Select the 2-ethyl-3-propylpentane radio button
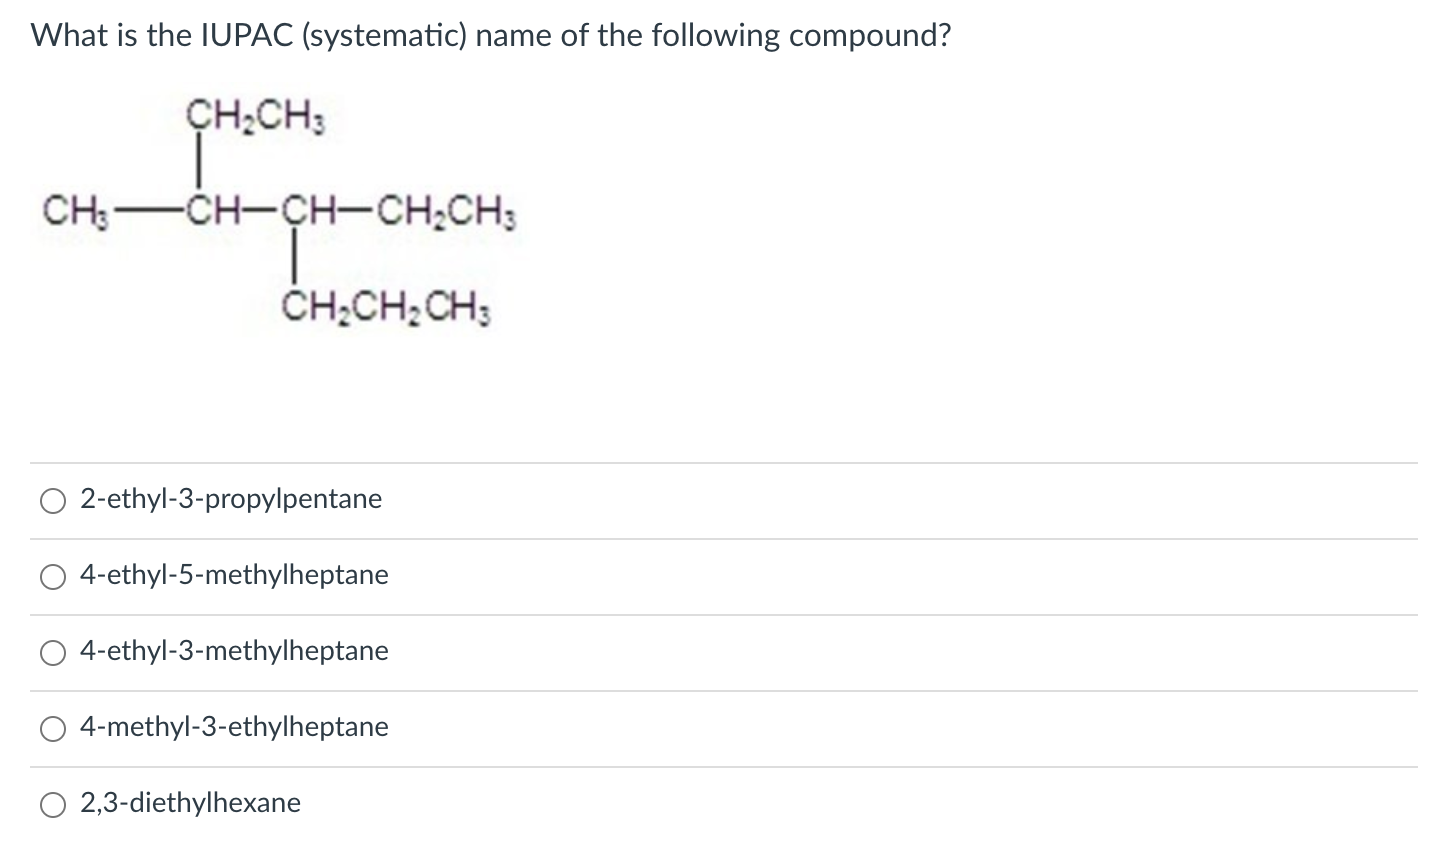This screenshot has width=1444, height=848. tap(52, 500)
